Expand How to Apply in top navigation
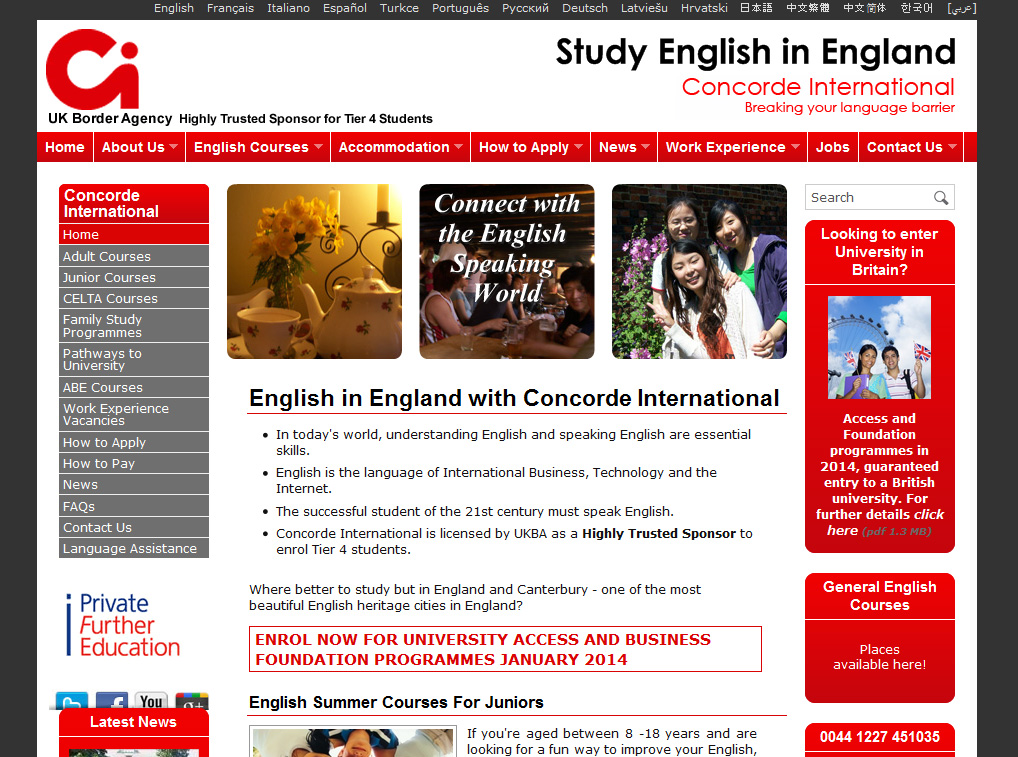The width and height of the screenshot is (1018, 757). 530,147
